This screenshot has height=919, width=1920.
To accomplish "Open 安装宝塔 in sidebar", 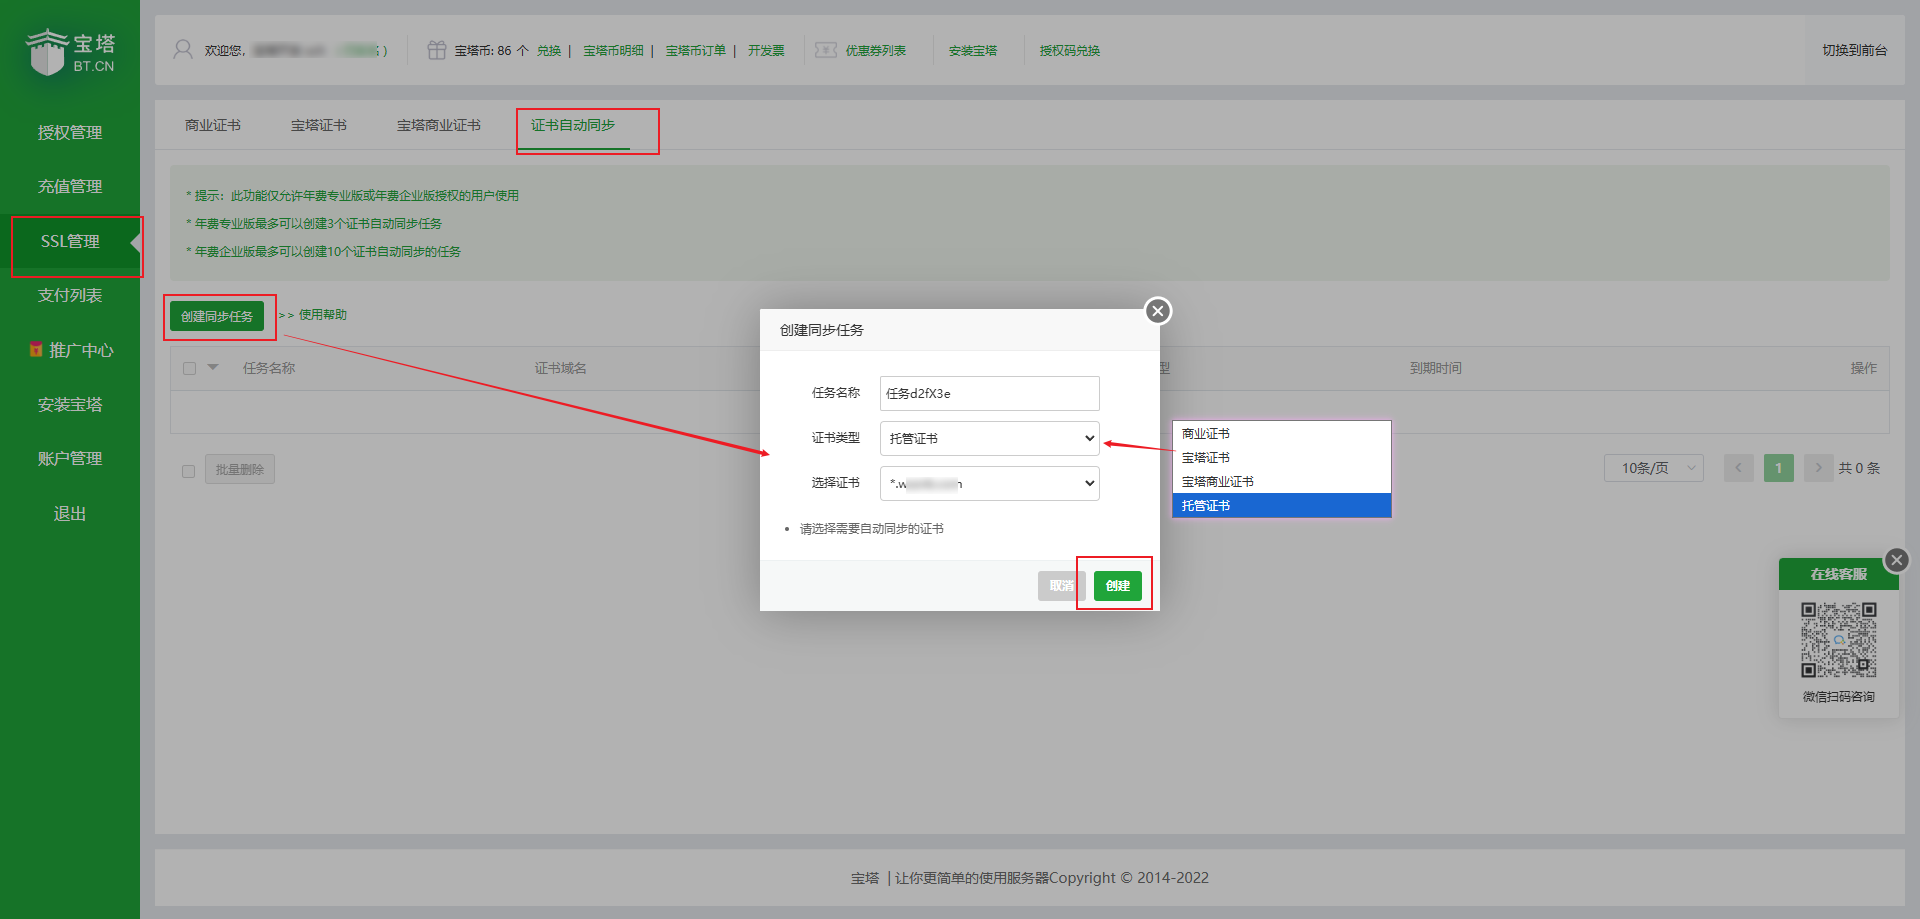I will point(70,404).
